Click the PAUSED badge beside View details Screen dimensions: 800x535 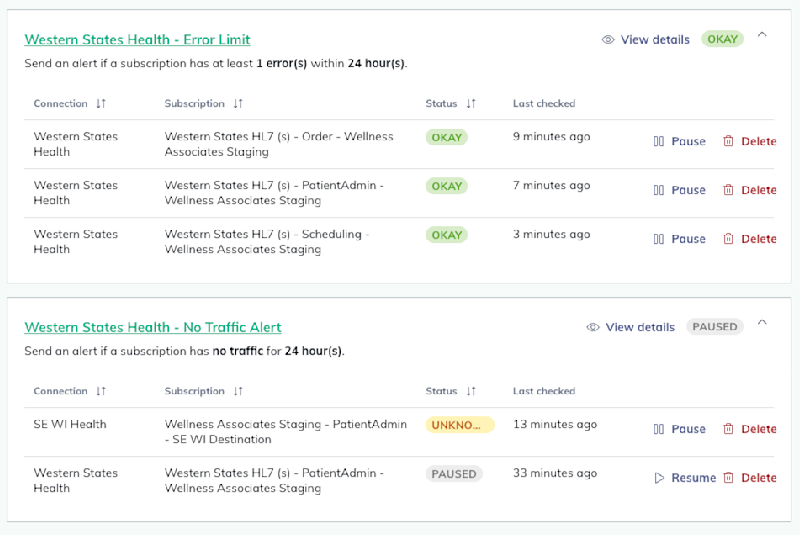(715, 327)
